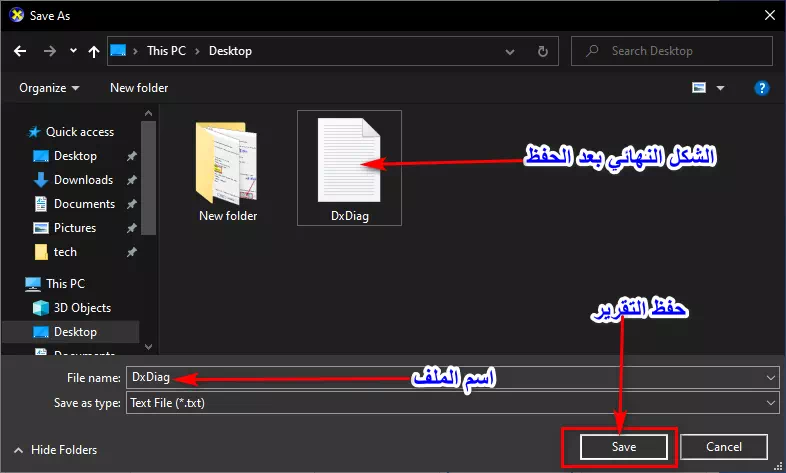The image size is (786, 473).
Task: Open the Organize dropdown menu
Action: click(x=49, y=88)
